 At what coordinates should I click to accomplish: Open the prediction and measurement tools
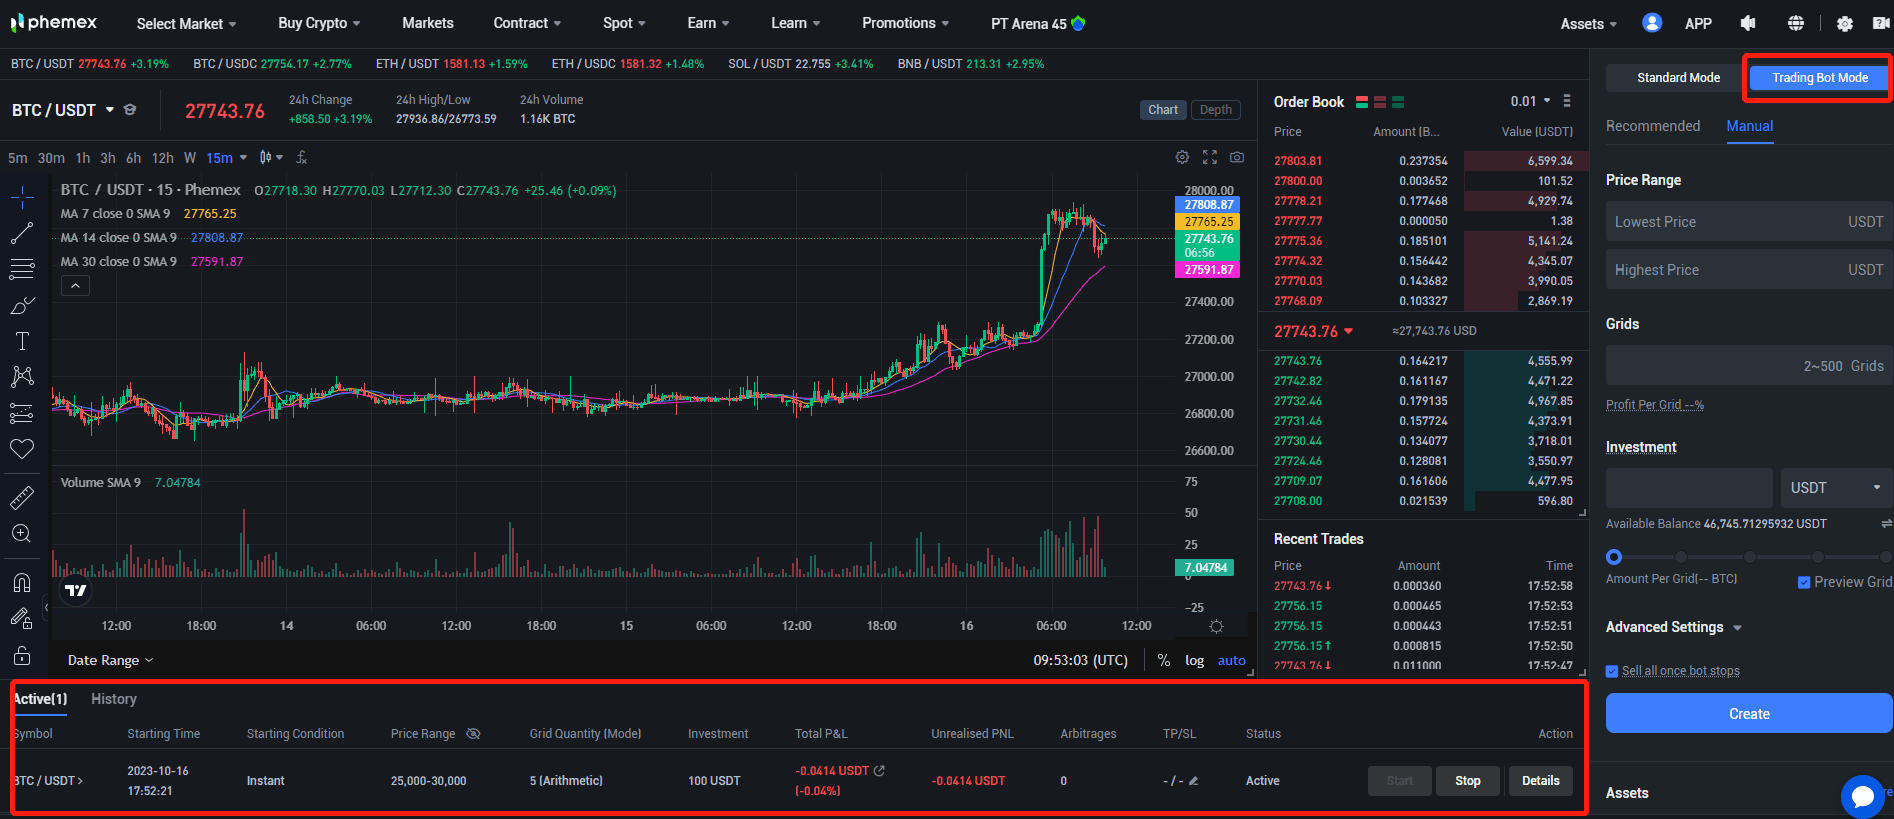tap(22, 413)
